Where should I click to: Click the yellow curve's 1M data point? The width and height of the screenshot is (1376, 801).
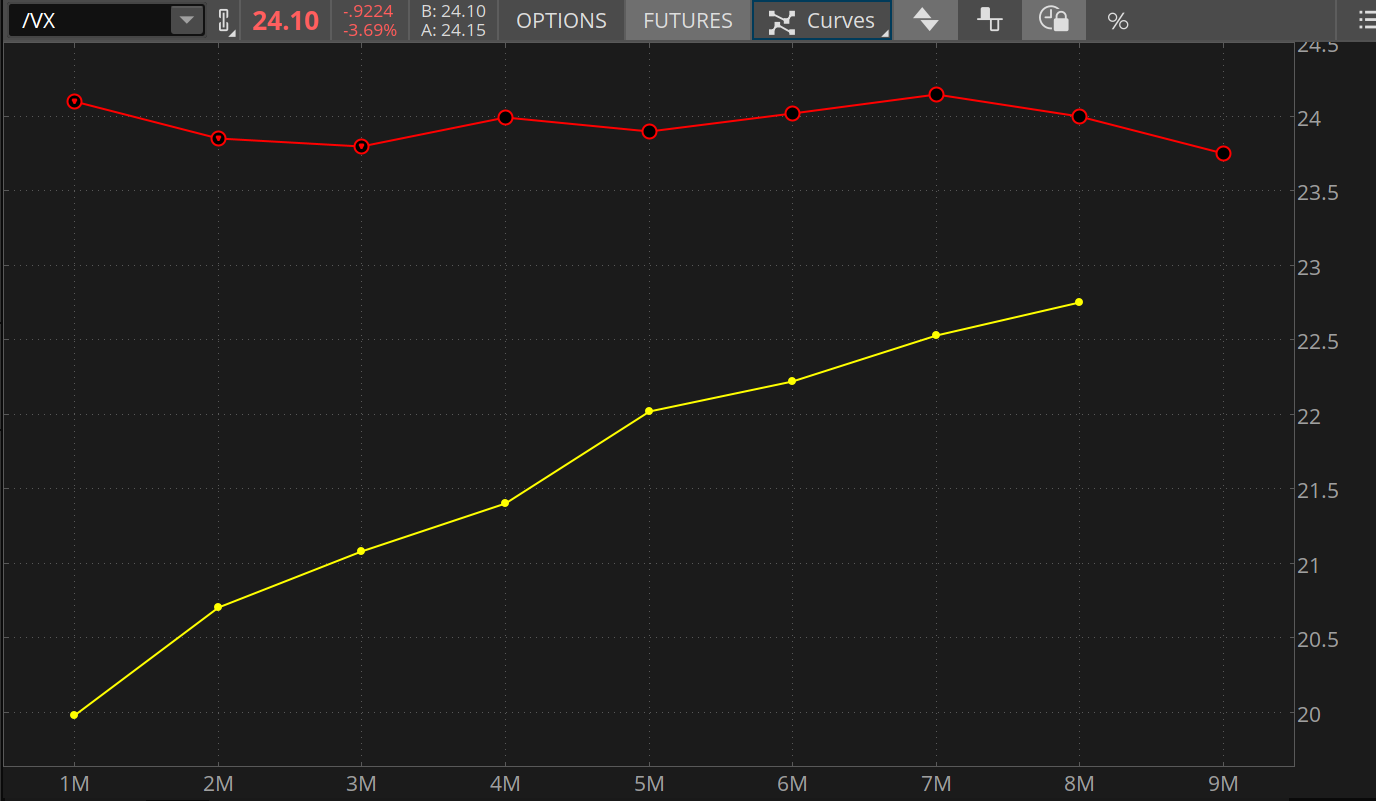75,714
